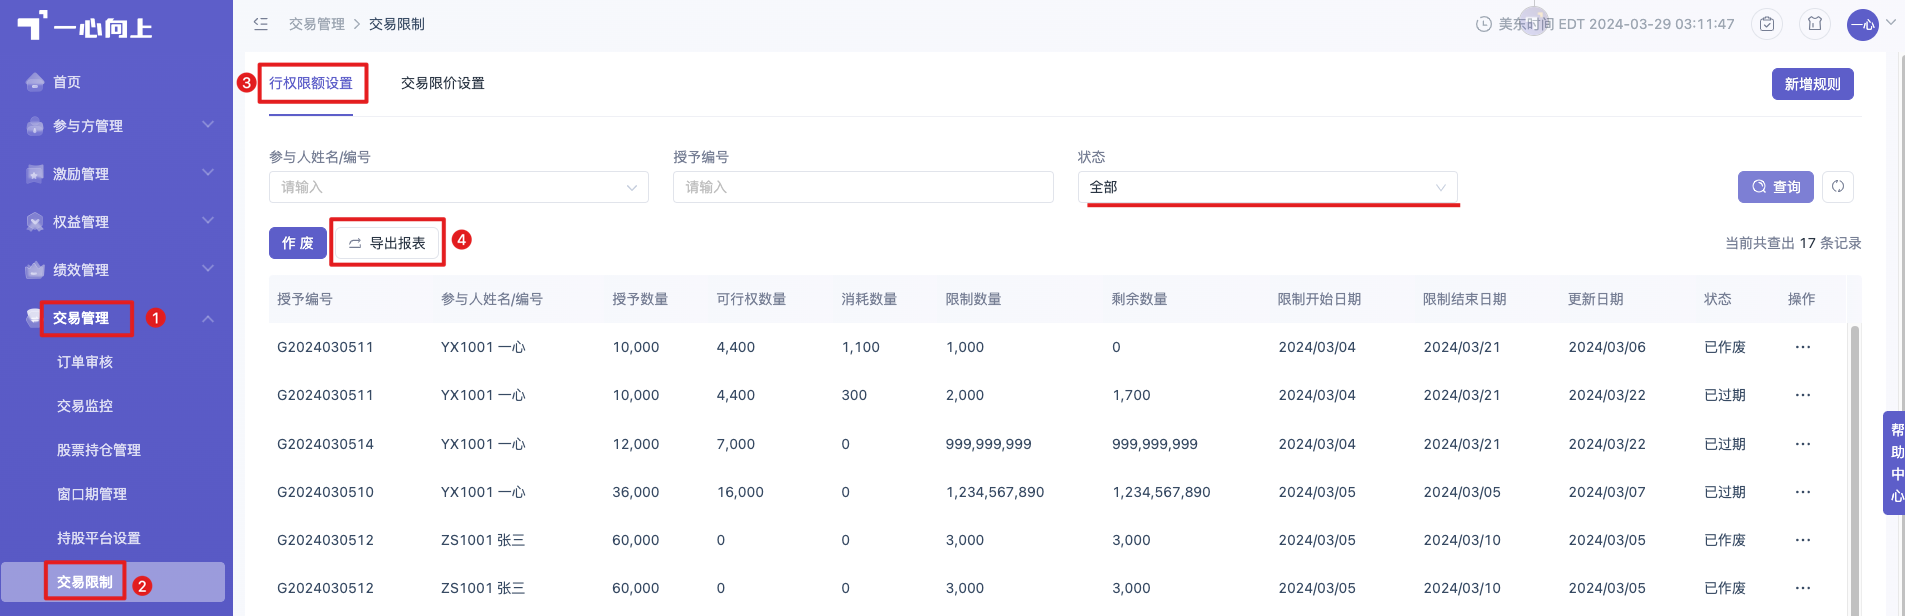The width and height of the screenshot is (1905, 616).
Task: Click the 新增规则 button
Action: pyautogui.click(x=1812, y=84)
